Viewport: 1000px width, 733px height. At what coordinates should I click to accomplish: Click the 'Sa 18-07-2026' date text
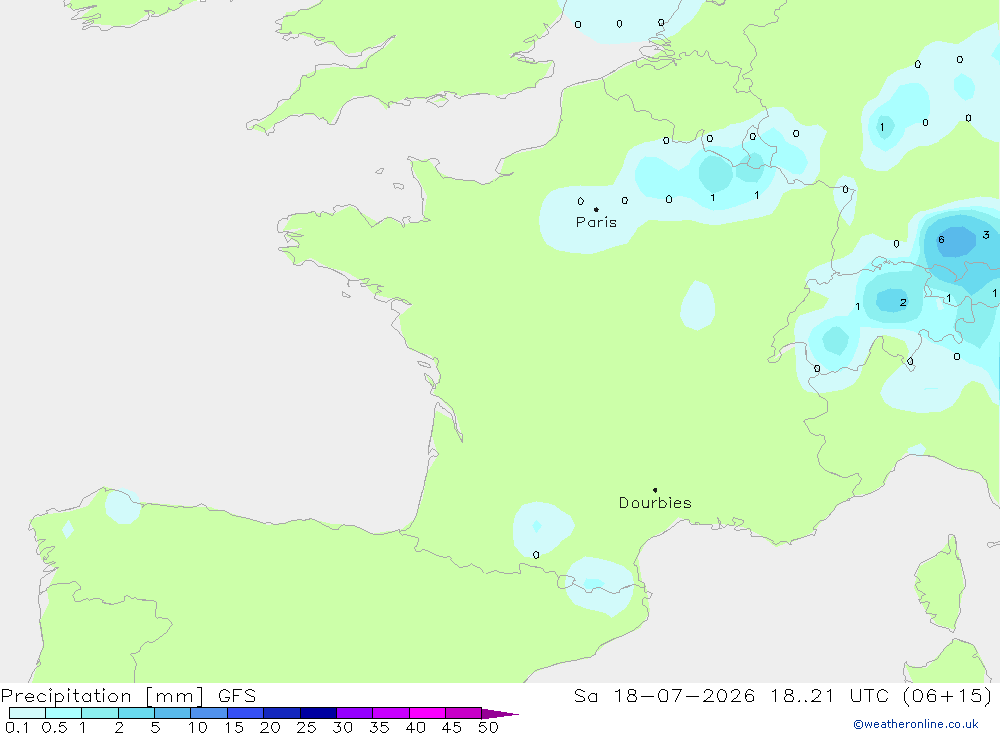click(x=665, y=696)
